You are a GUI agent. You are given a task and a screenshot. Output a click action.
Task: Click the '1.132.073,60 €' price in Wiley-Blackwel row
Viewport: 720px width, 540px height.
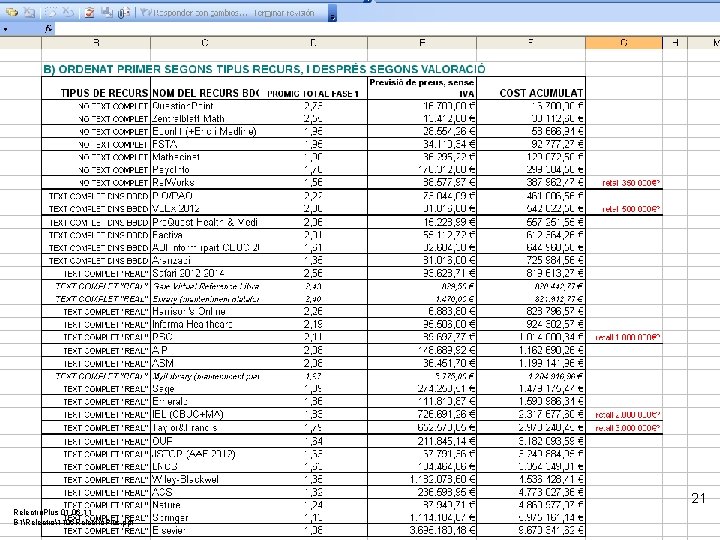click(422, 479)
